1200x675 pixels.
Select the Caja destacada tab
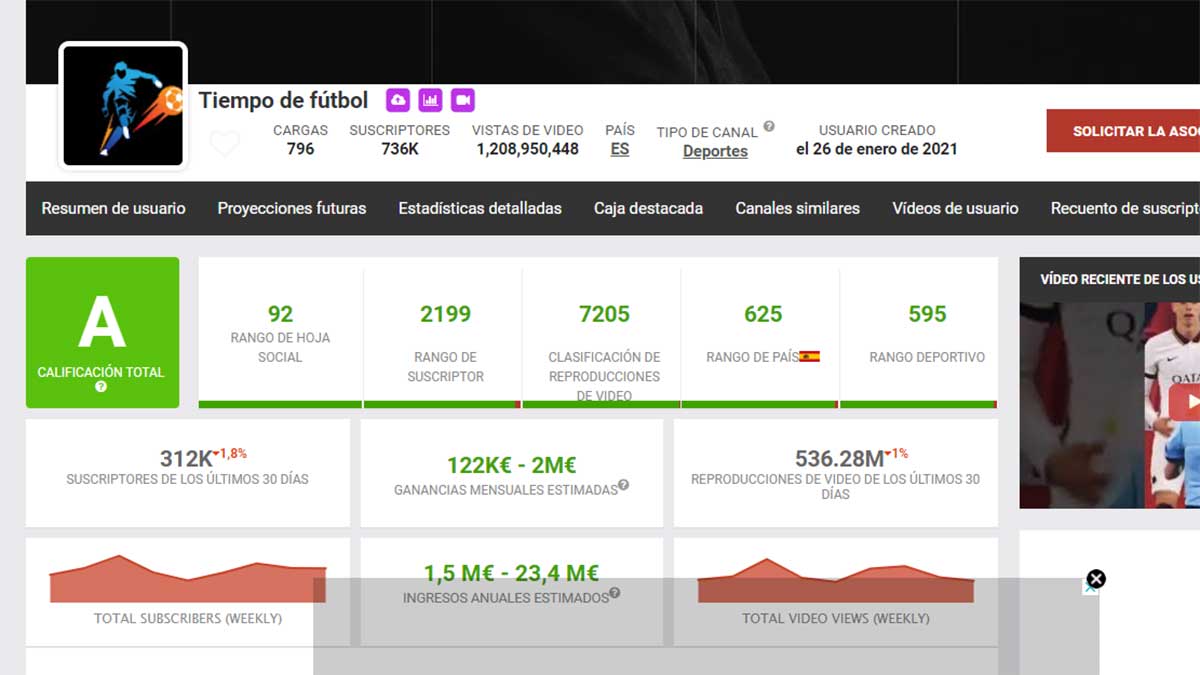(x=648, y=208)
